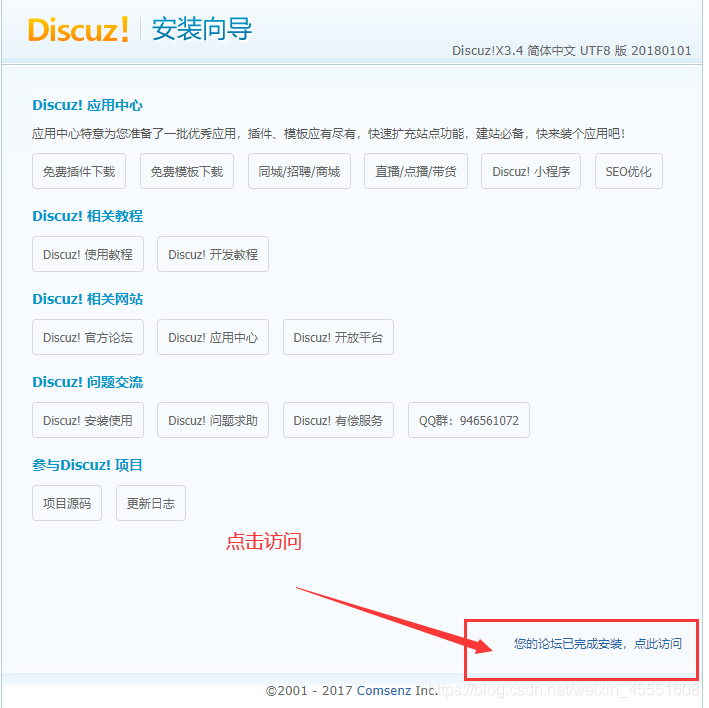Screen dimensions: 709x708
Task: Click the 应用中心特意为您准备了 description text
Action: 328,134
